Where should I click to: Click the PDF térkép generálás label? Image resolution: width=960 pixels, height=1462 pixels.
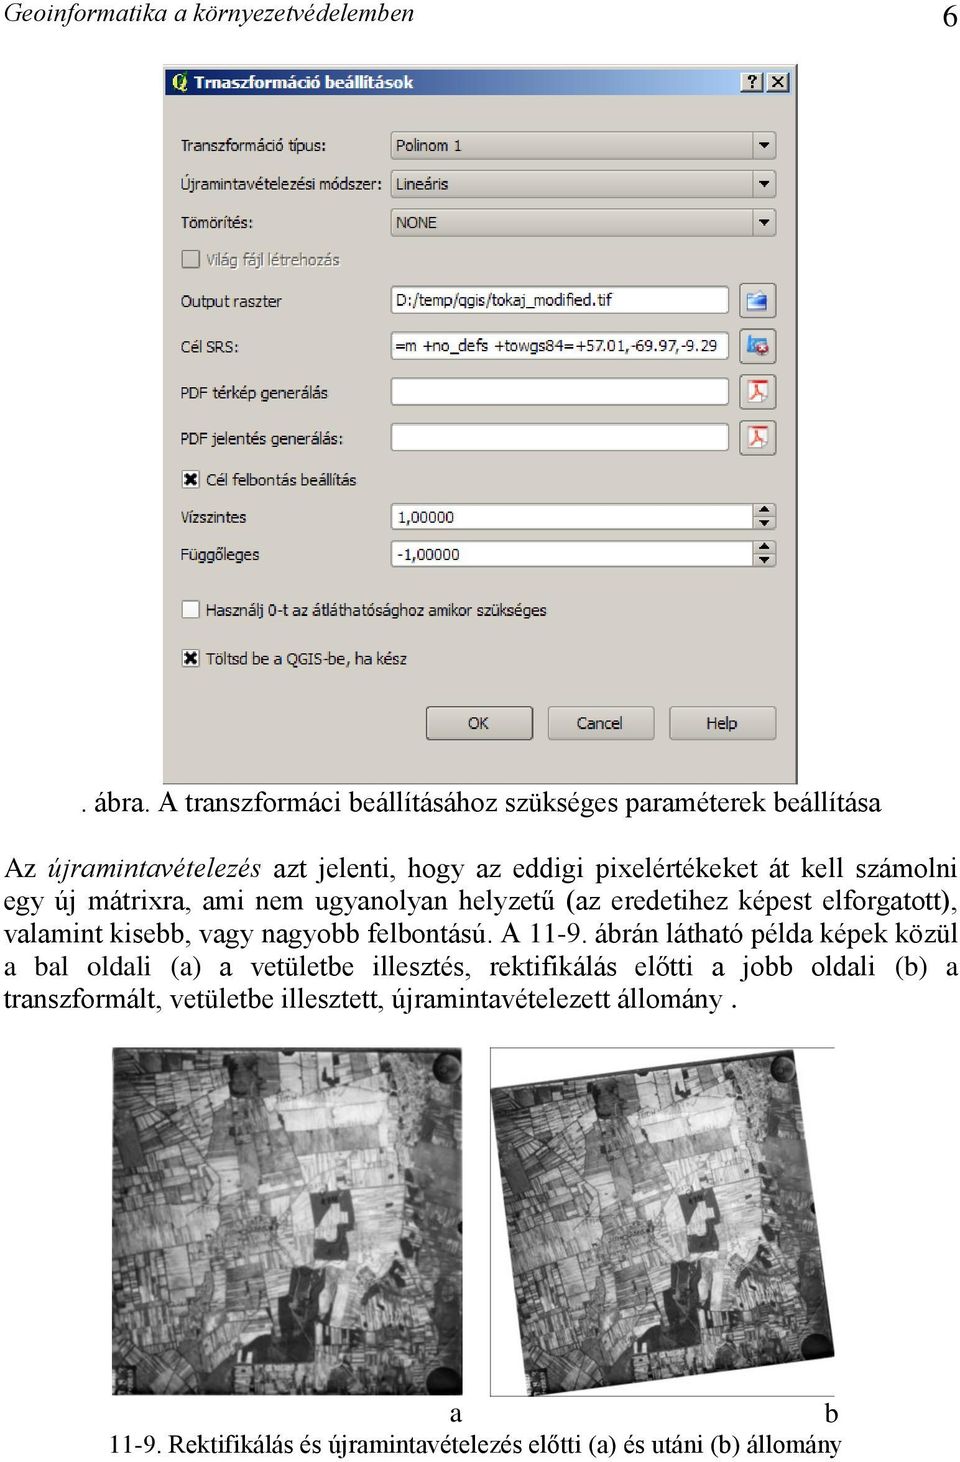point(254,393)
